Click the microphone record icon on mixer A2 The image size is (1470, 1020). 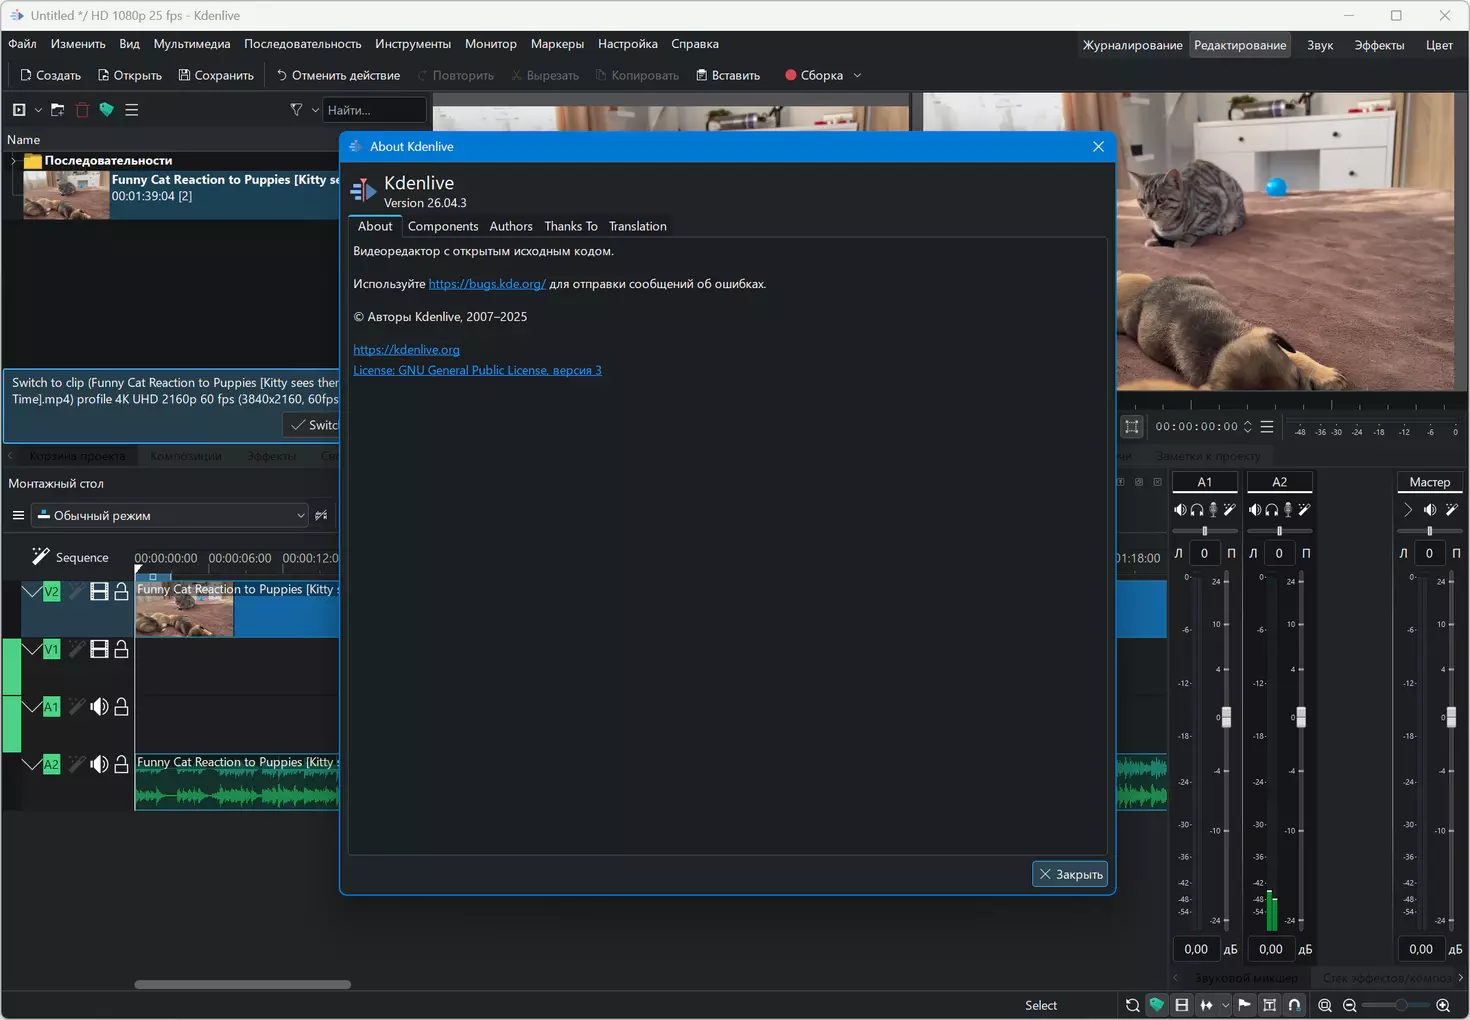tap(1288, 510)
